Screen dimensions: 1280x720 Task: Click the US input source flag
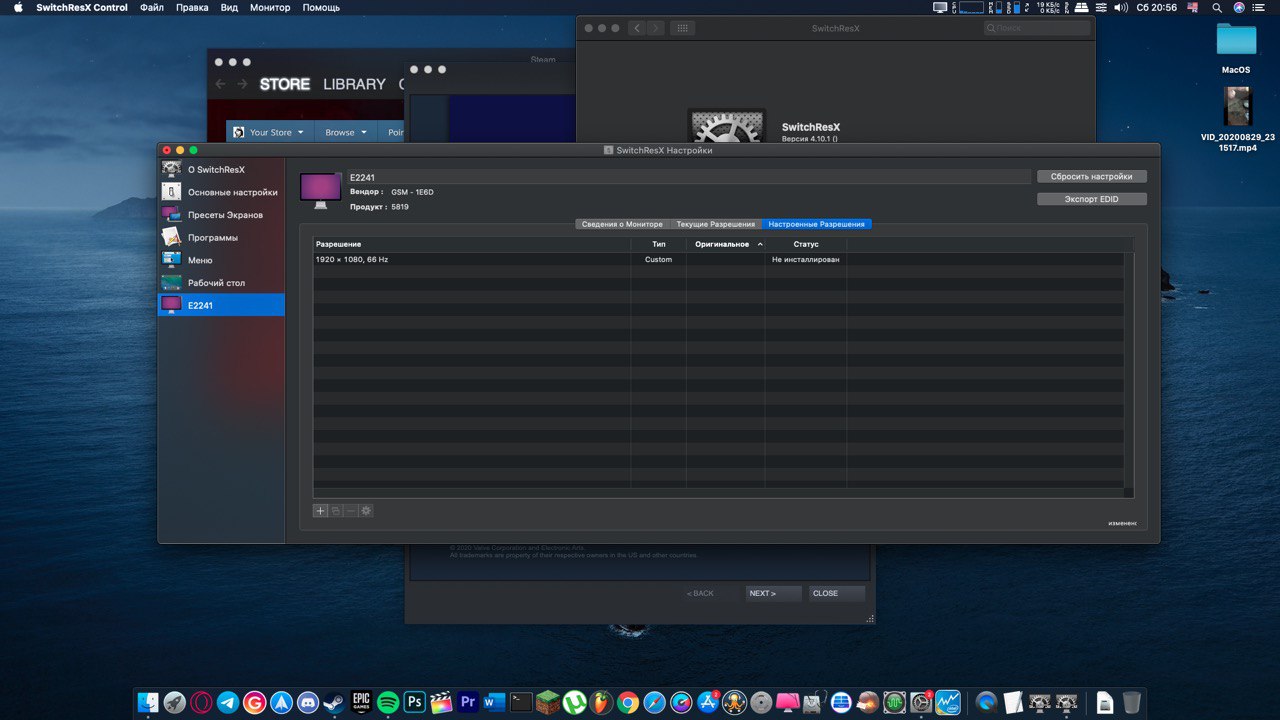[1193, 7]
